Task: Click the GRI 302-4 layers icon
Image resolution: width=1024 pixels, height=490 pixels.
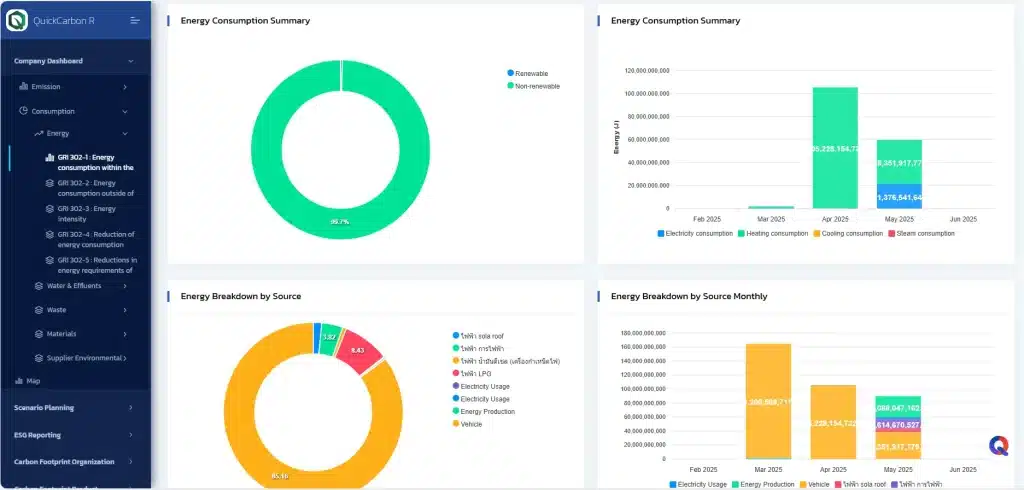Action: click(50, 234)
